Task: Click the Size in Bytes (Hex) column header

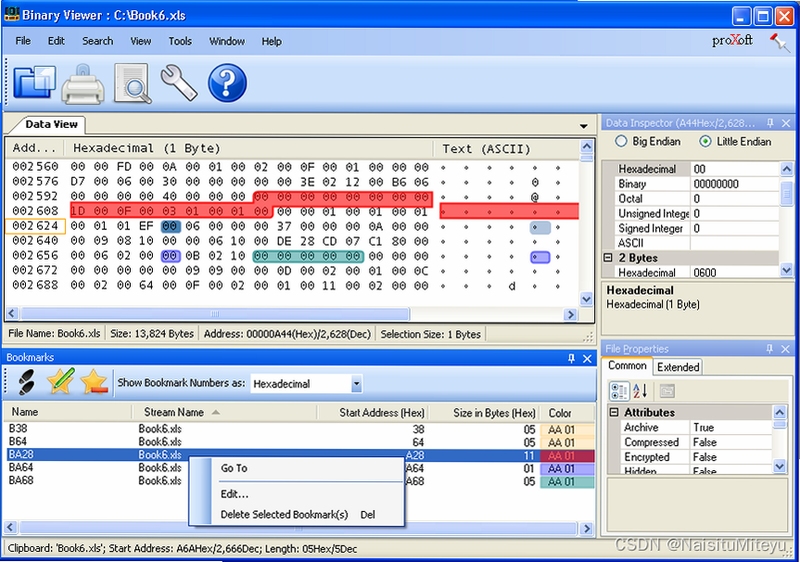Action: point(484,413)
